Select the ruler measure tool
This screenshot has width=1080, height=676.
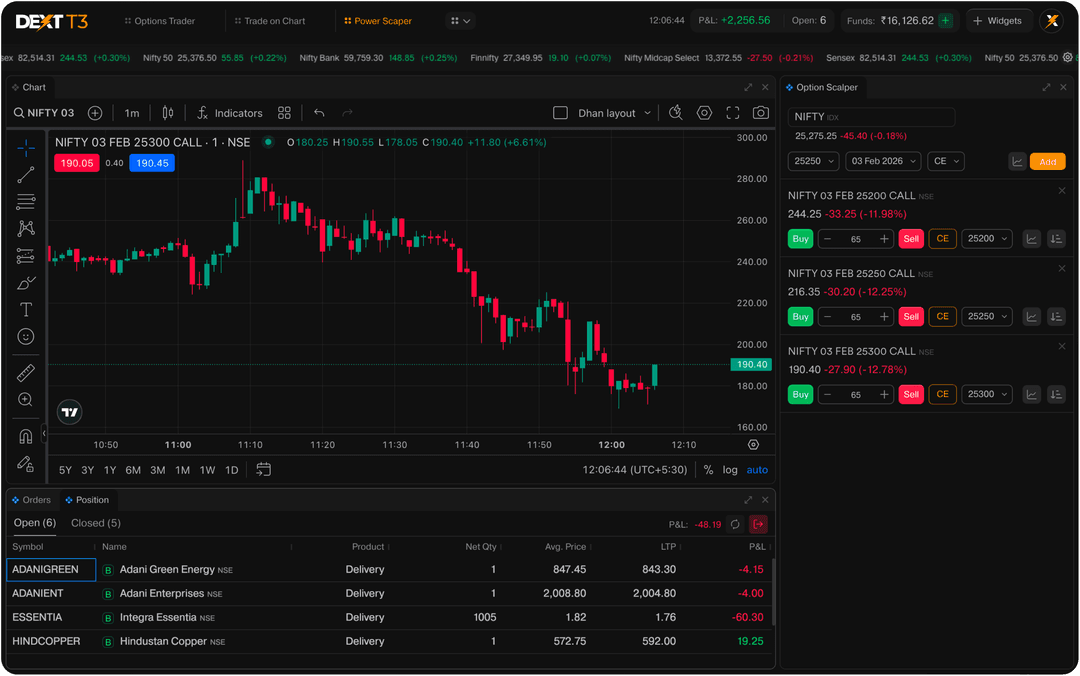pyautogui.click(x=26, y=372)
